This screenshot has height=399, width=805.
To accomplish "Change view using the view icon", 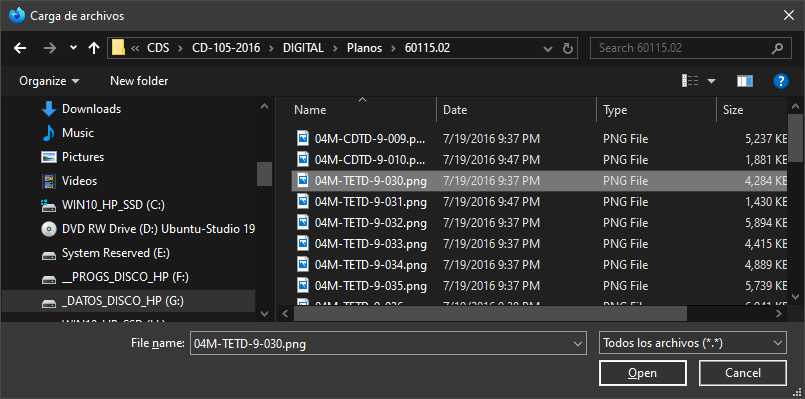I will click(x=689, y=81).
